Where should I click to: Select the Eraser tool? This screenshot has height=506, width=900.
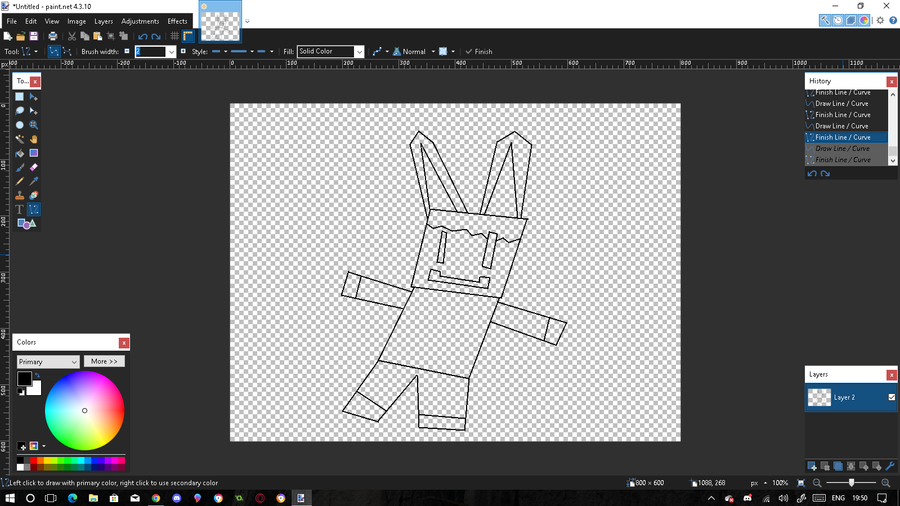point(34,168)
